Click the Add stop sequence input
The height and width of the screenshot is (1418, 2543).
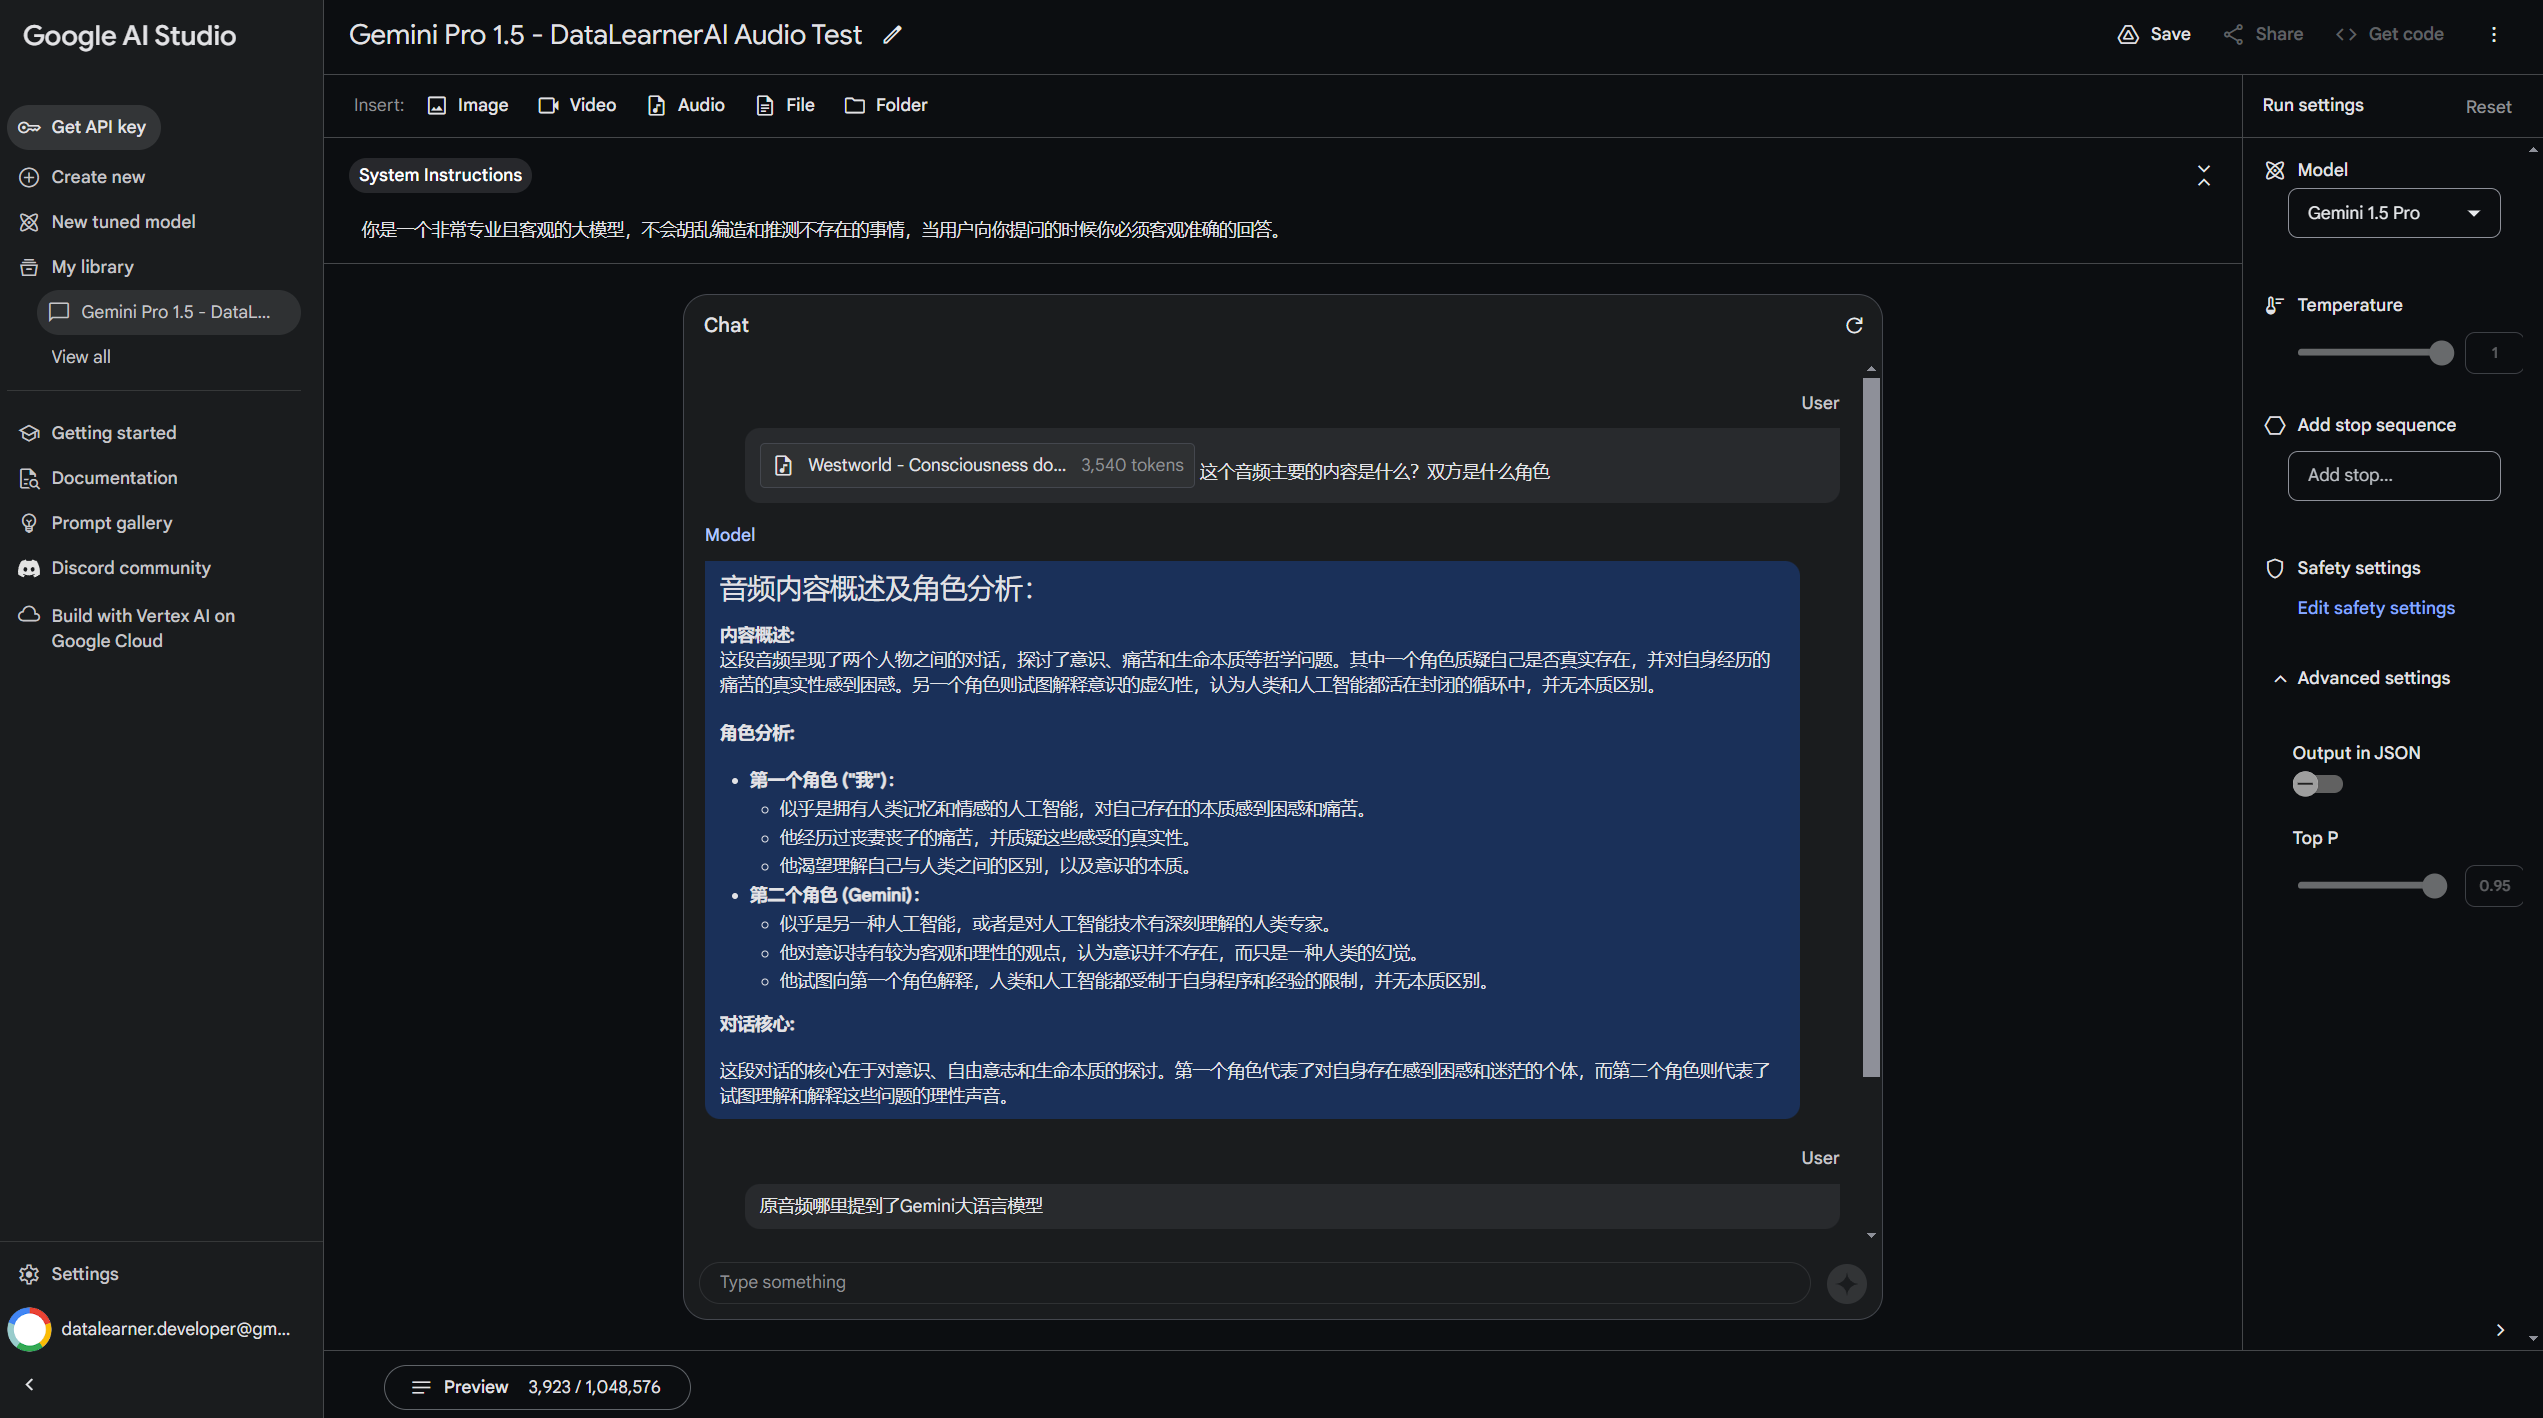[x=2393, y=475]
